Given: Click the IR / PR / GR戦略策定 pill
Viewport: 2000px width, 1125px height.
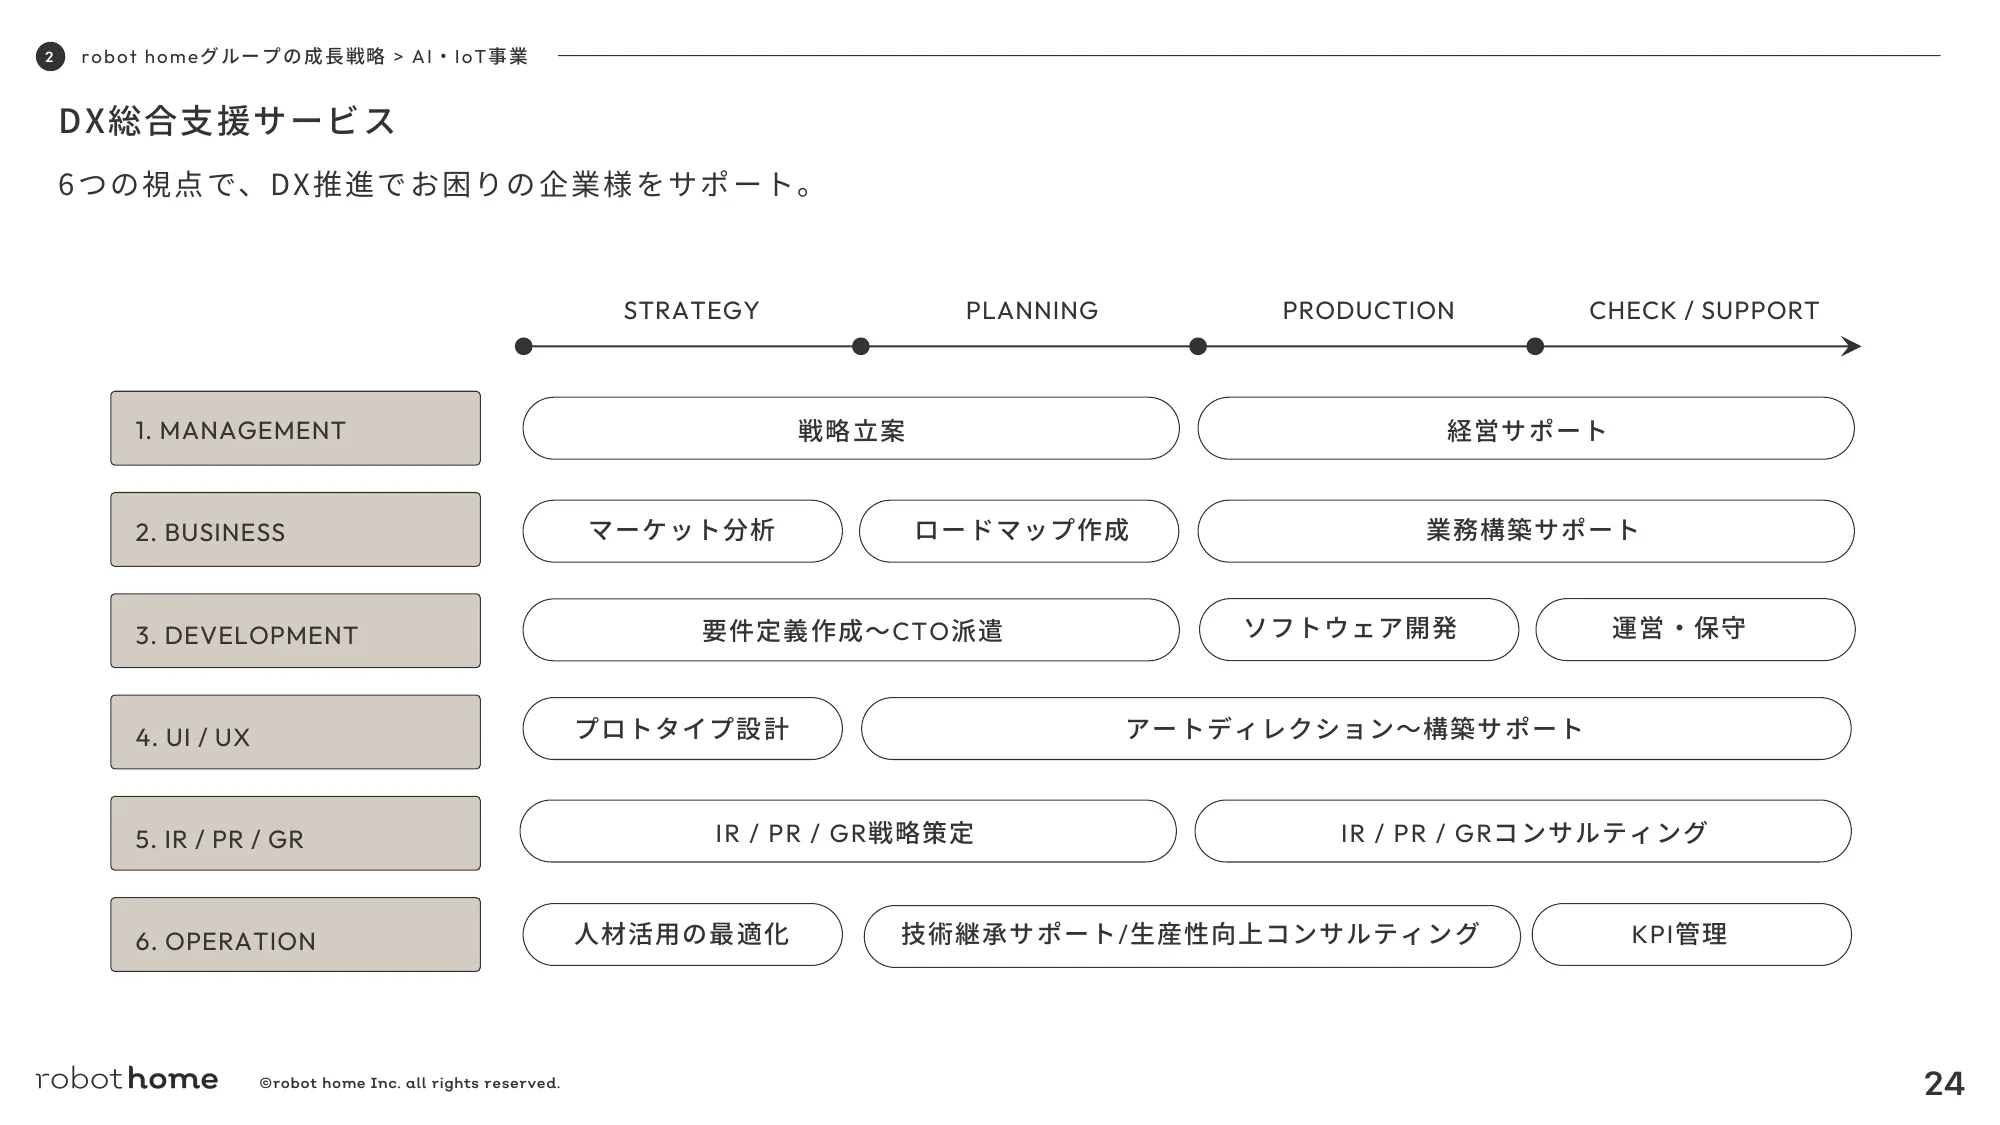Looking at the screenshot, I should pos(848,832).
